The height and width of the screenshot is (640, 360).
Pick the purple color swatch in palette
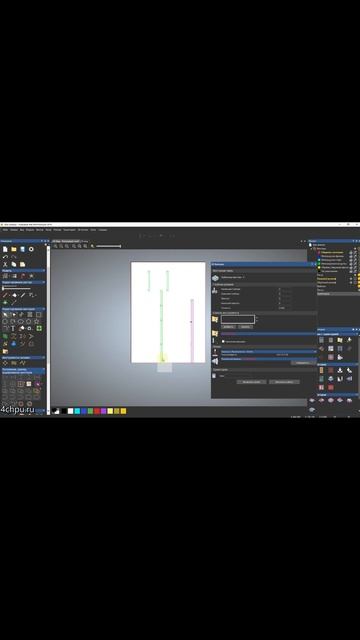click(x=103, y=411)
